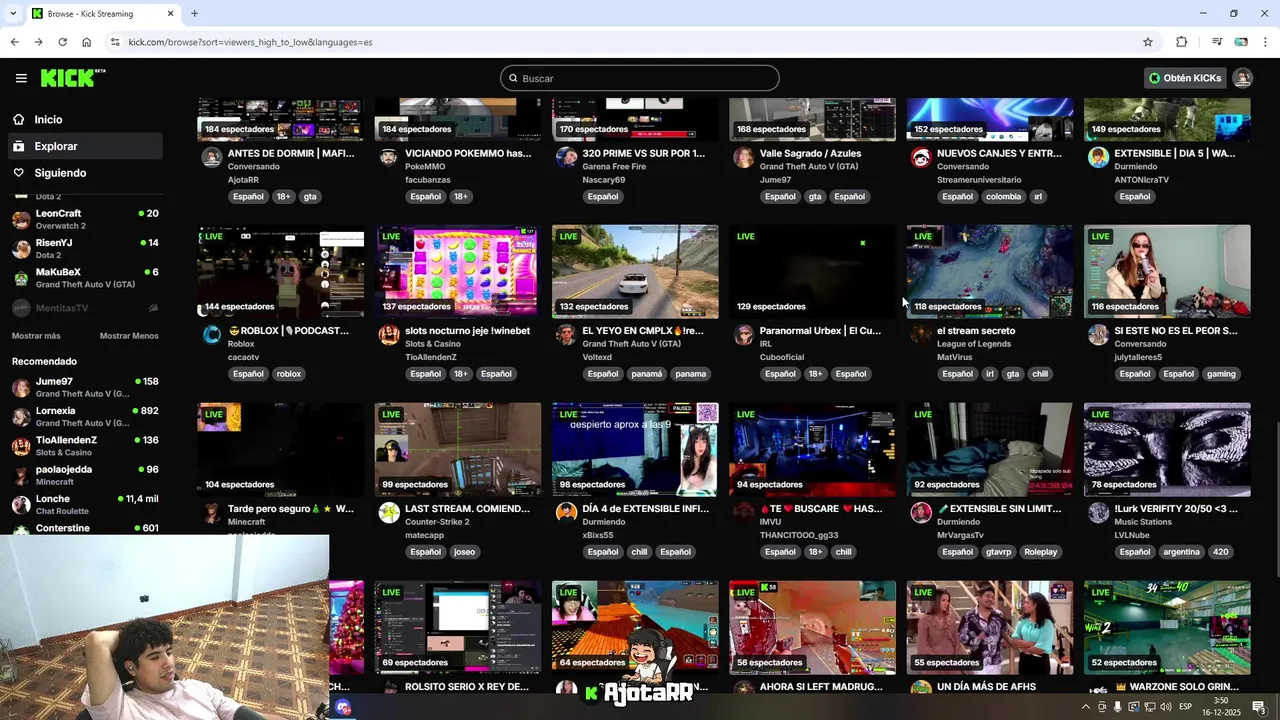Image resolution: width=1280 pixels, height=720 pixels.
Task: Click browser address bar URL
Action: (x=250, y=42)
